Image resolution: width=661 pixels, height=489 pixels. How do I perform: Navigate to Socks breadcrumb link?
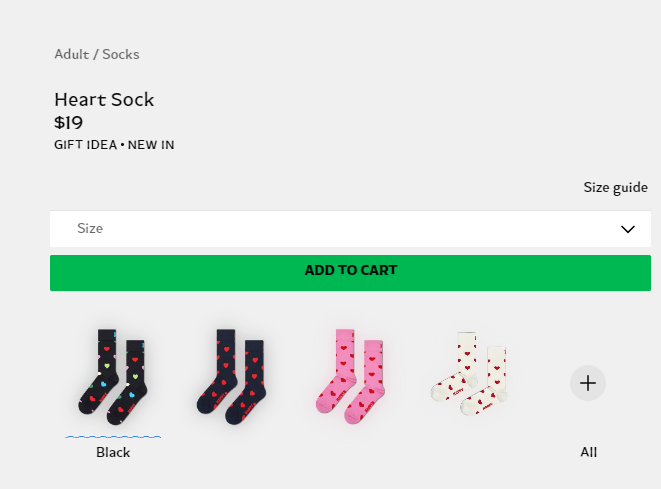121,54
